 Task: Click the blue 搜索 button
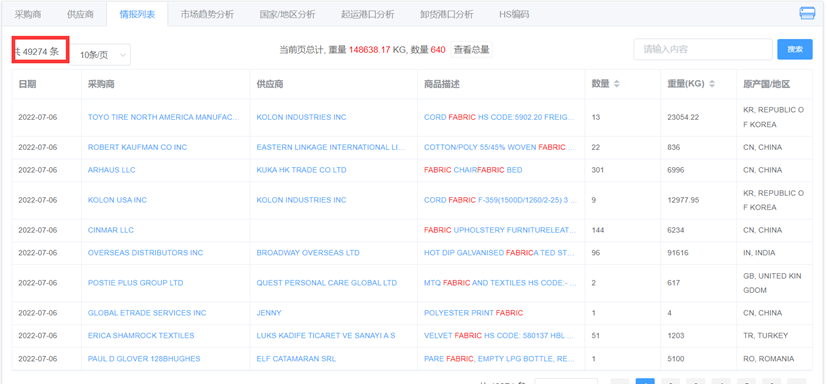tap(795, 49)
